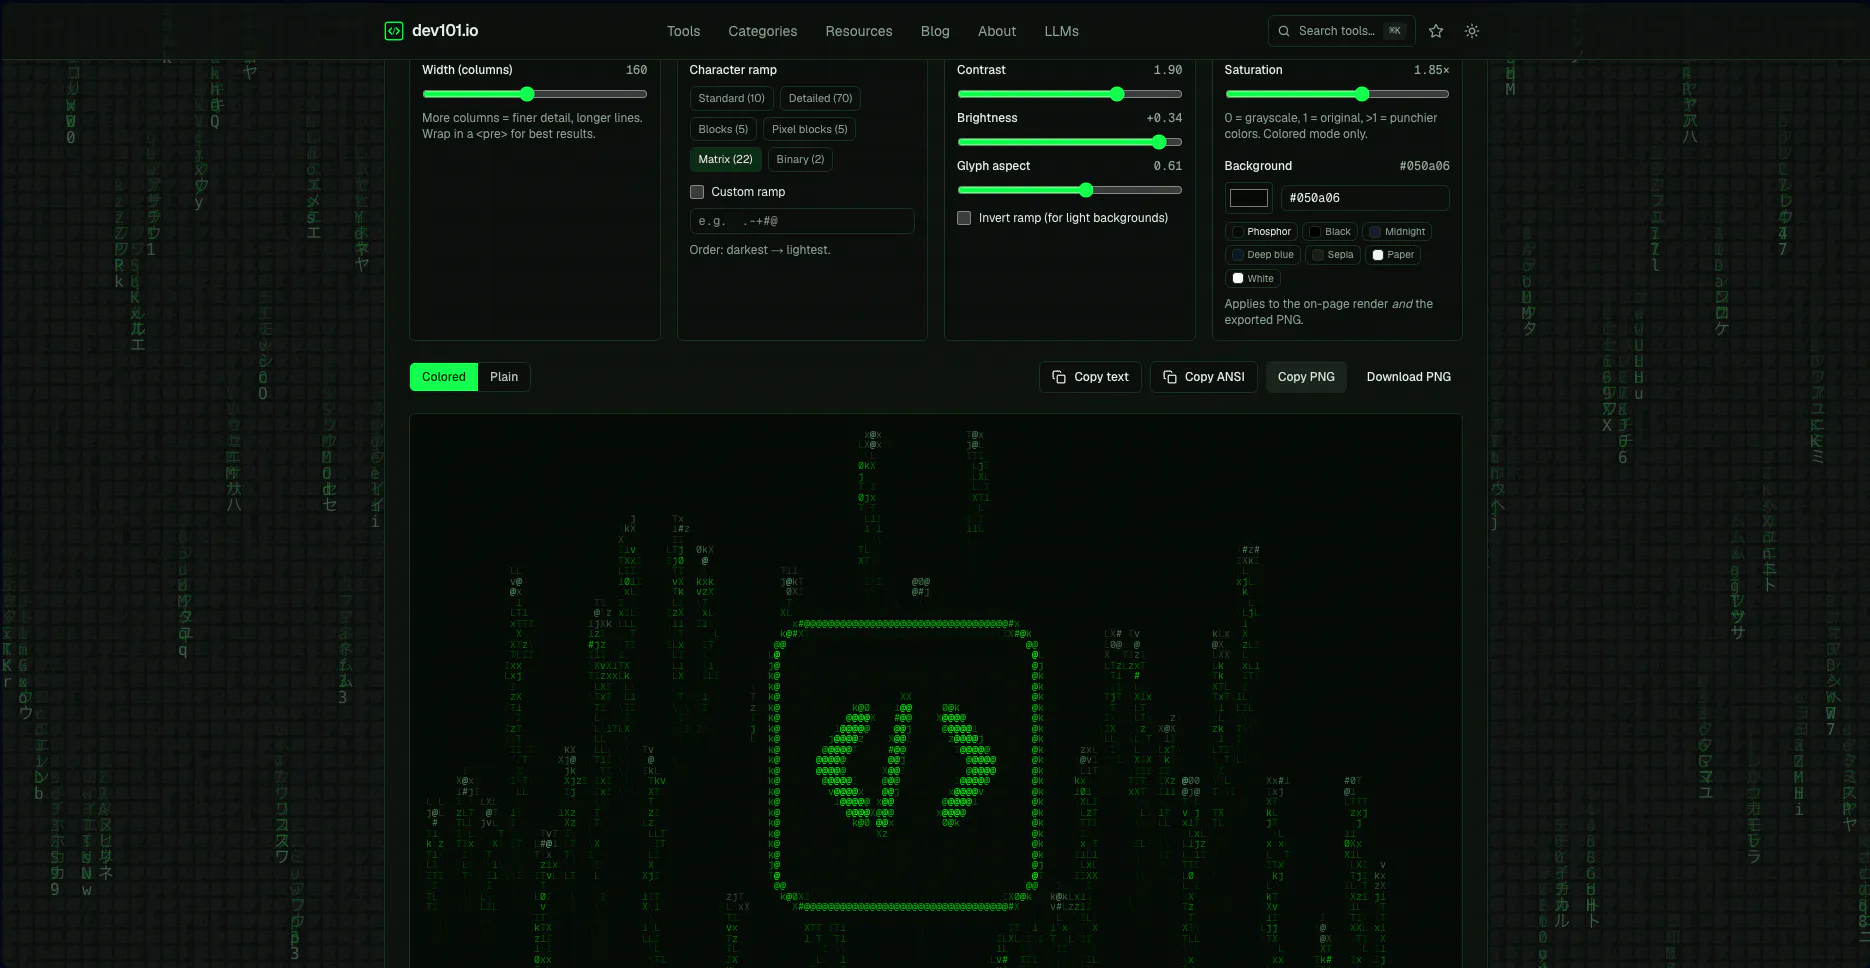This screenshot has width=1870, height=968.
Task: Click the Saturation value 1.85×
Action: [1431, 70]
